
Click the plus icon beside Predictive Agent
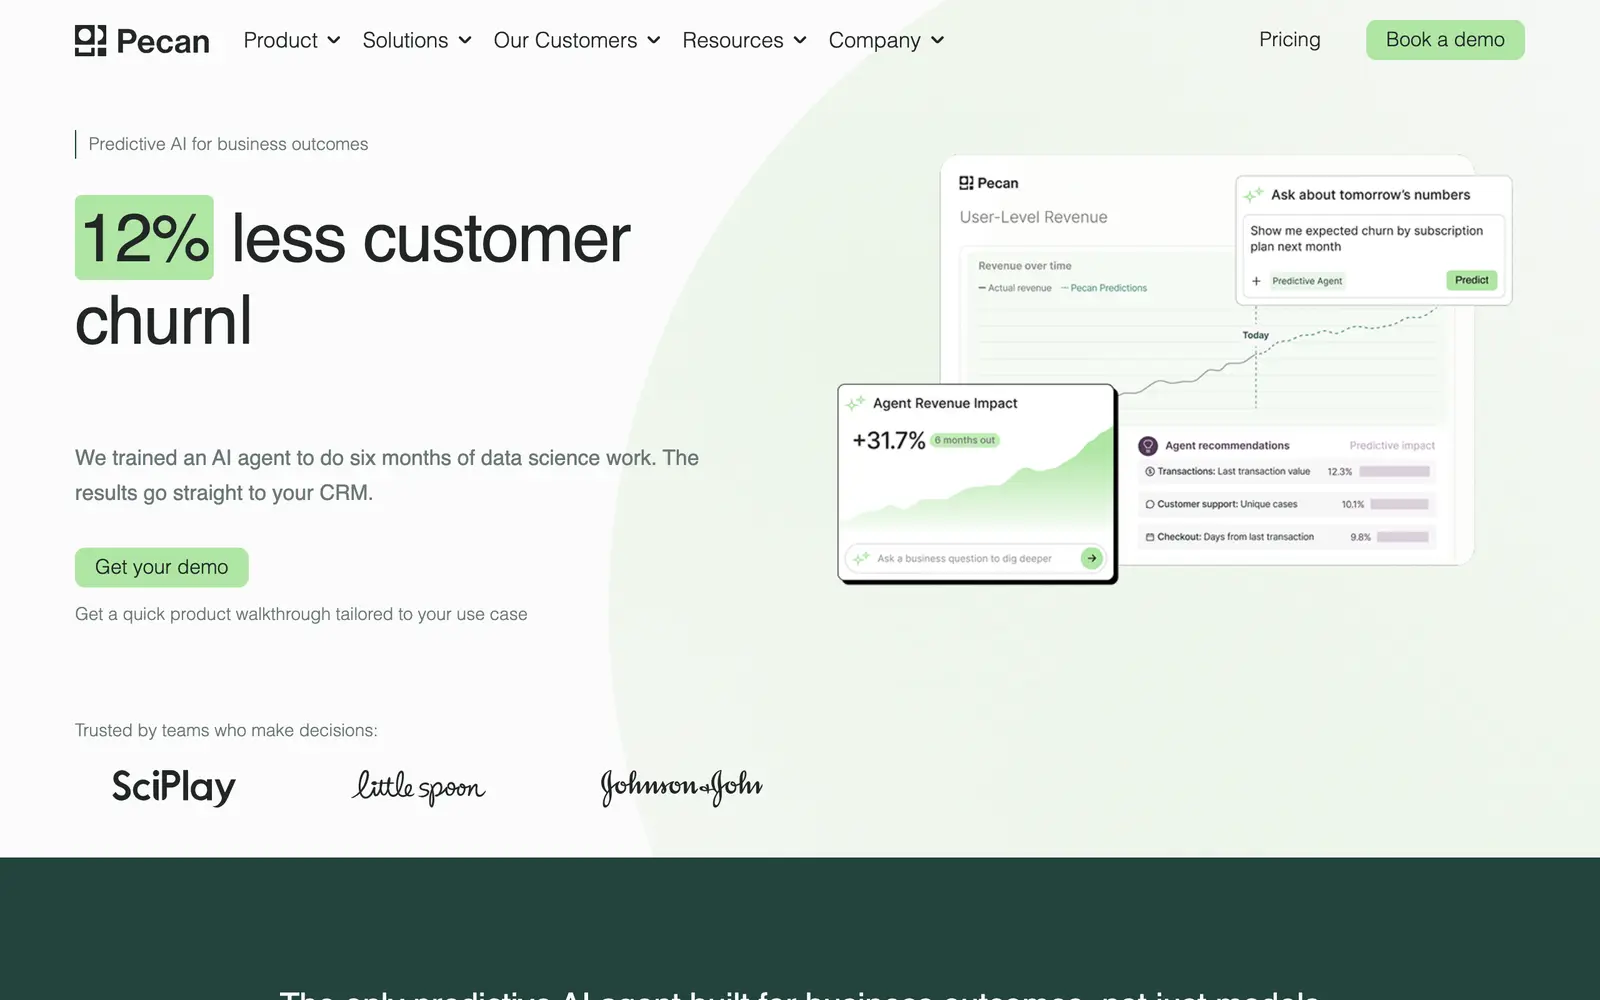(1256, 281)
